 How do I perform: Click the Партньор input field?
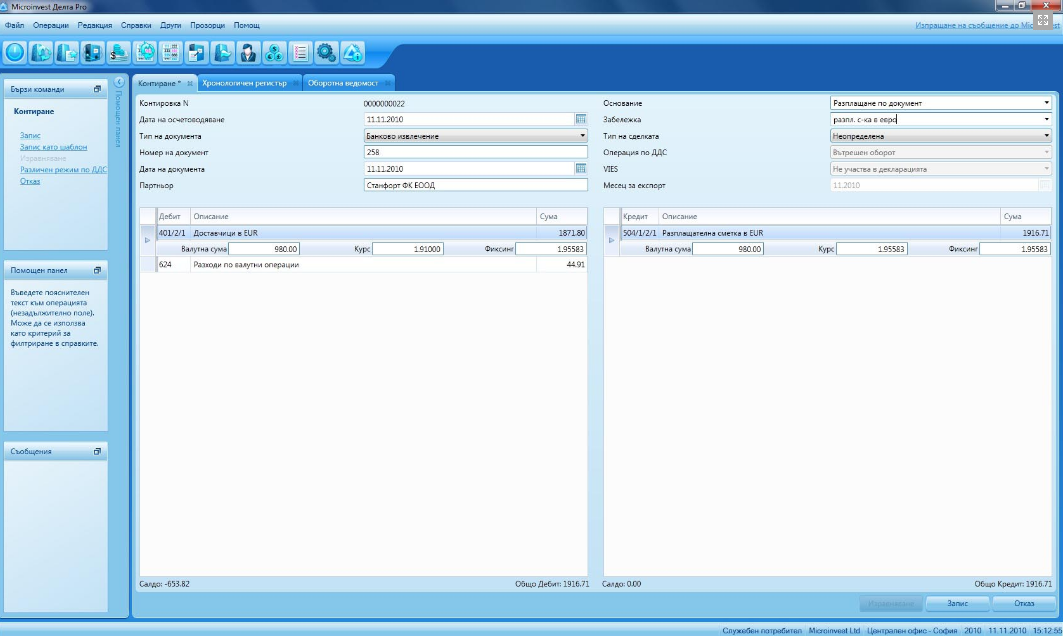click(x=475, y=186)
